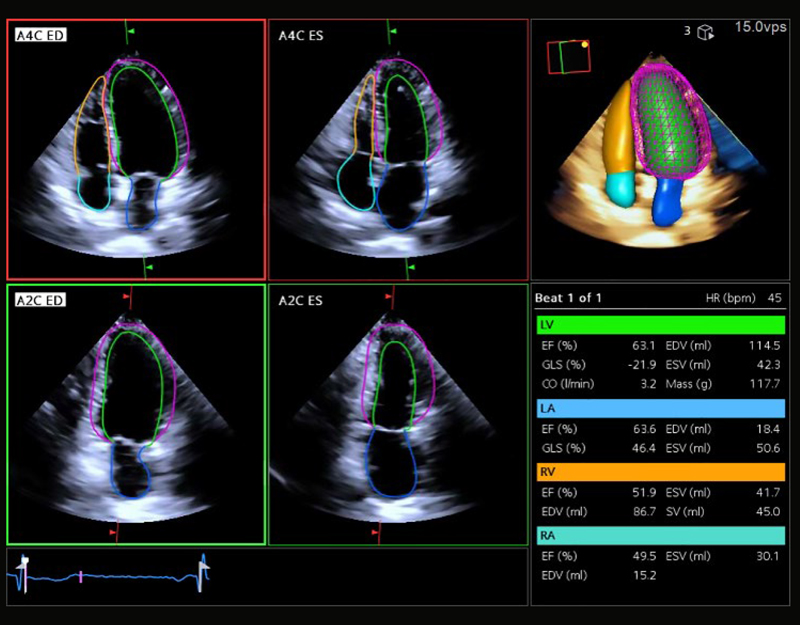Click the pink marker on ECG trace
Screen dimensions: 800x625
tap(81, 578)
